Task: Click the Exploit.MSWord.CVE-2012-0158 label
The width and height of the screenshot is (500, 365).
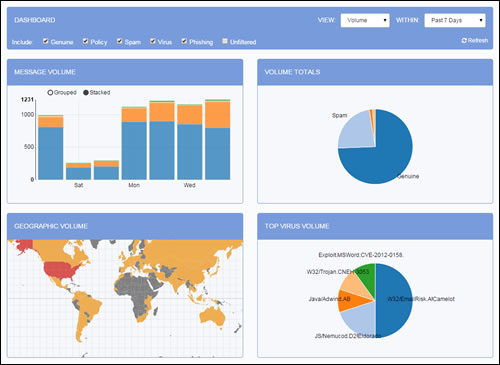Action: [361, 255]
